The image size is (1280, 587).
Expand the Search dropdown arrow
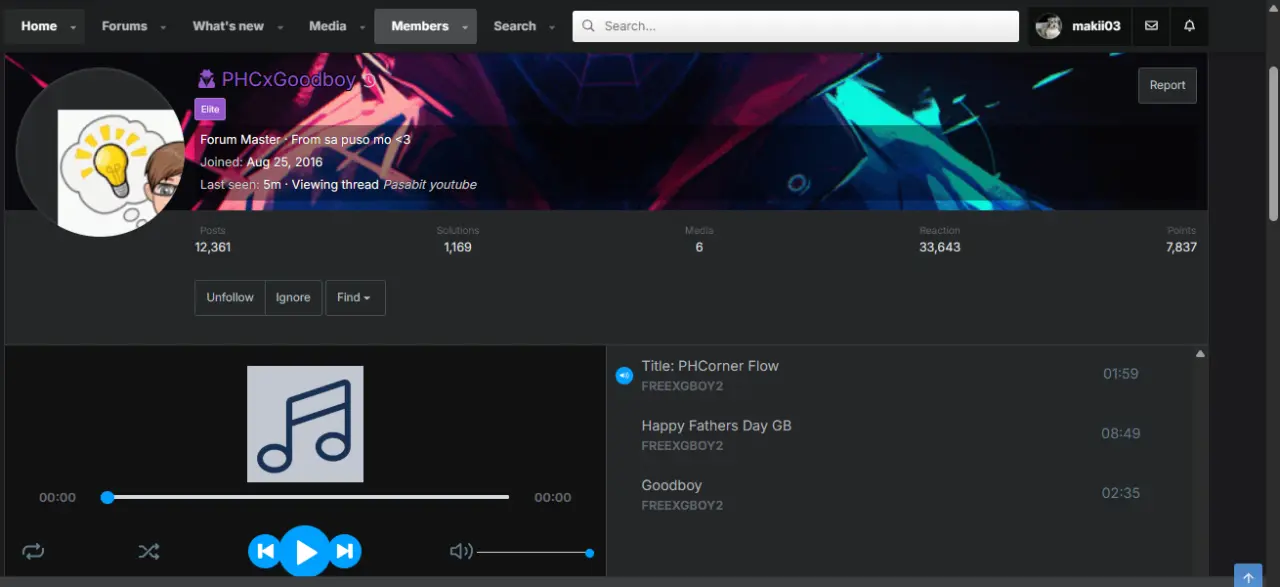click(552, 27)
